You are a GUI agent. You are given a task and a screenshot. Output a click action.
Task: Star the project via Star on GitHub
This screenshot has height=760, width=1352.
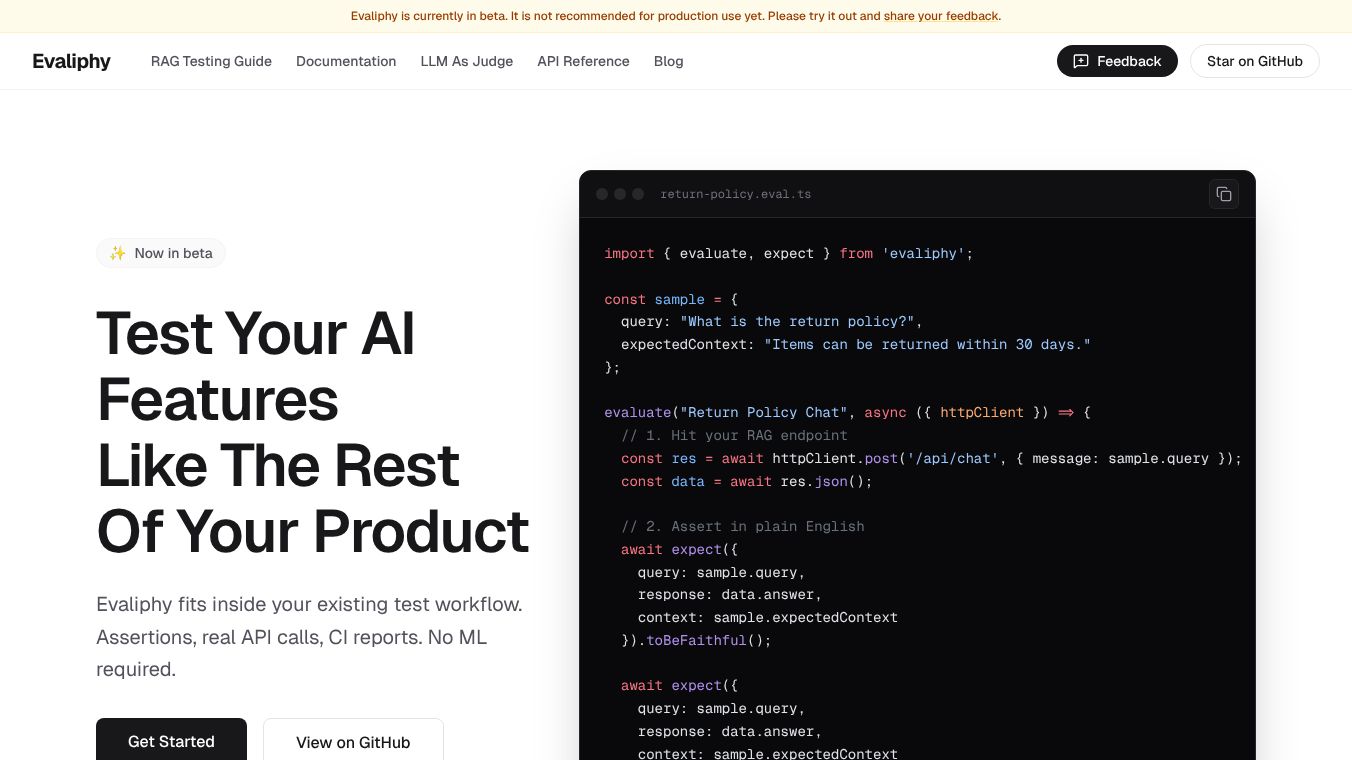1255,61
